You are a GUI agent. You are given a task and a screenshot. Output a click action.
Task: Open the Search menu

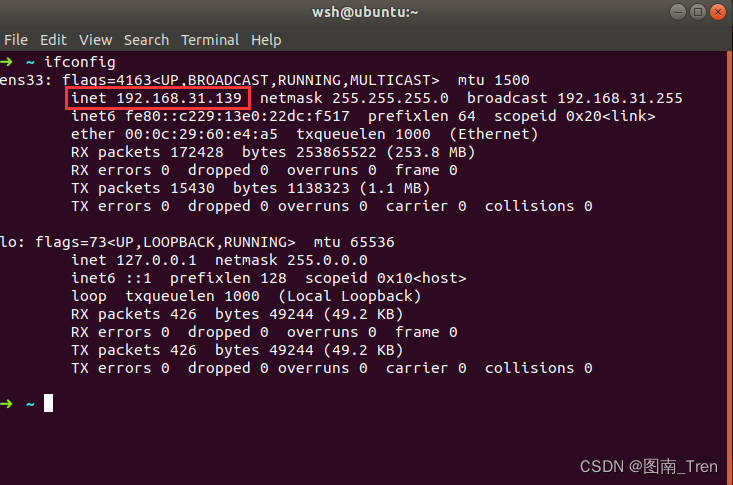point(146,40)
